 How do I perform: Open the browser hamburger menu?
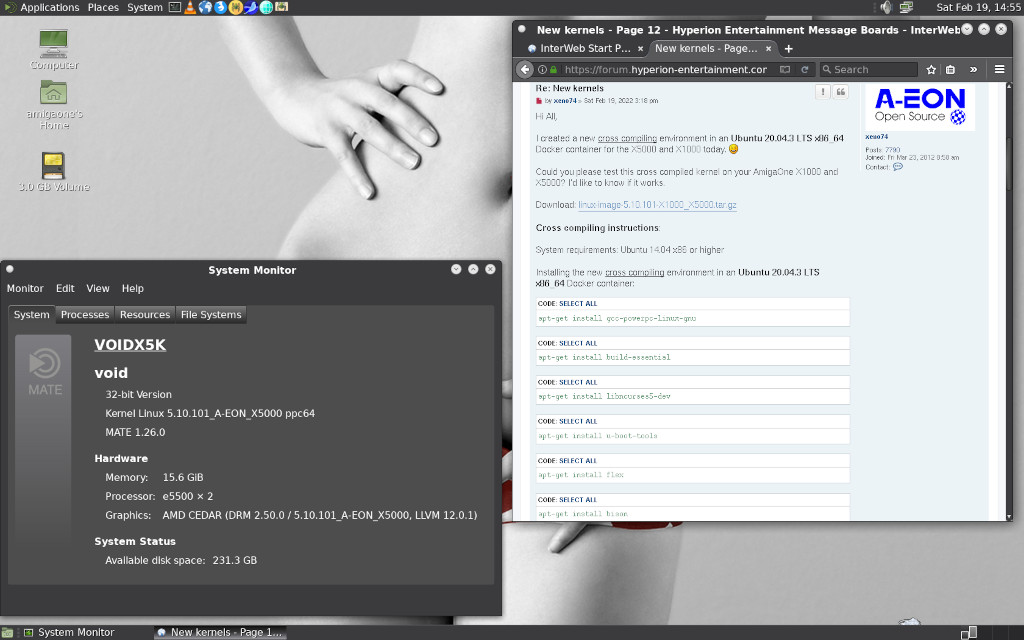[999, 69]
